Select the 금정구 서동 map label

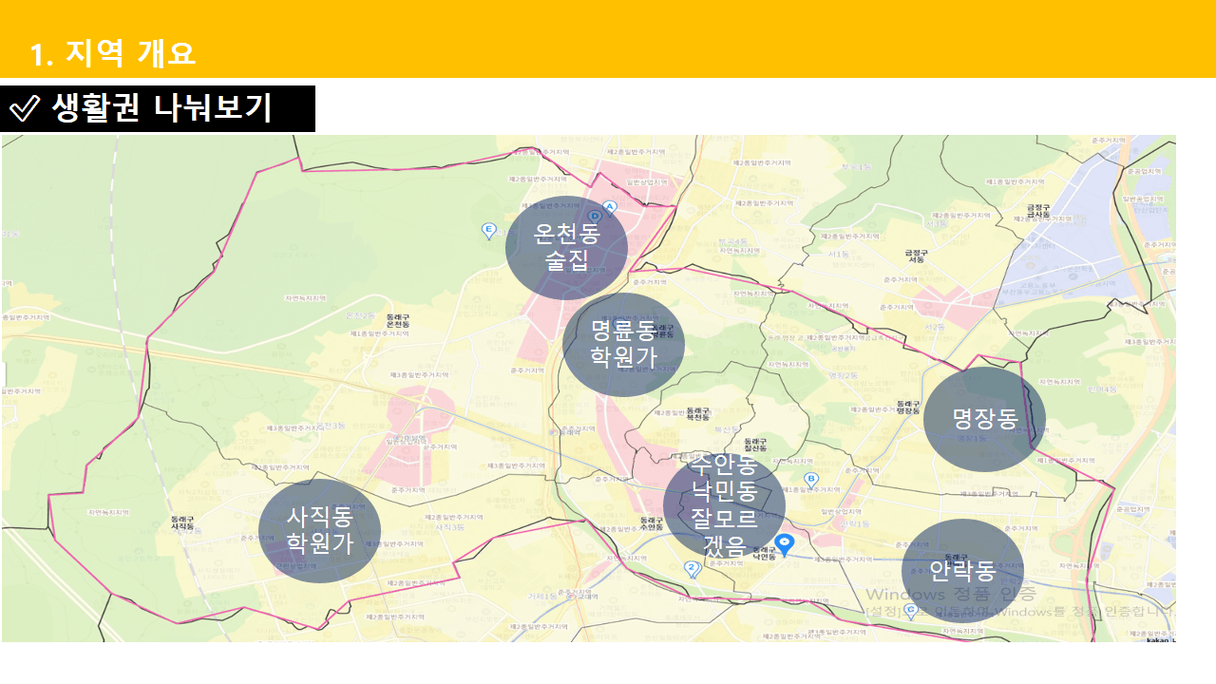tap(917, 256)
